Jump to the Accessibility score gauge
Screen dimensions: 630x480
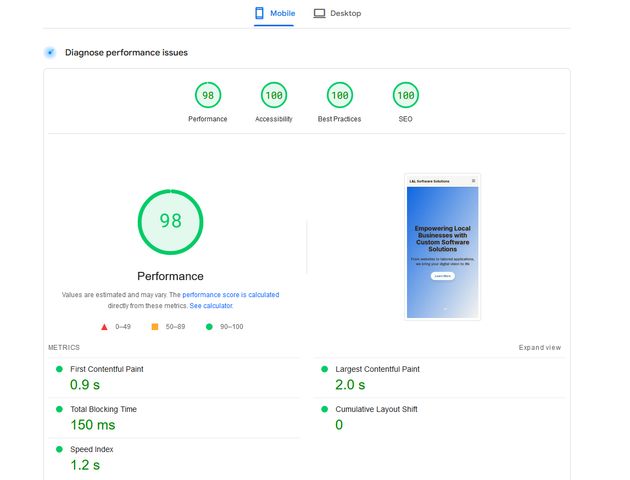tap(274, 95)
